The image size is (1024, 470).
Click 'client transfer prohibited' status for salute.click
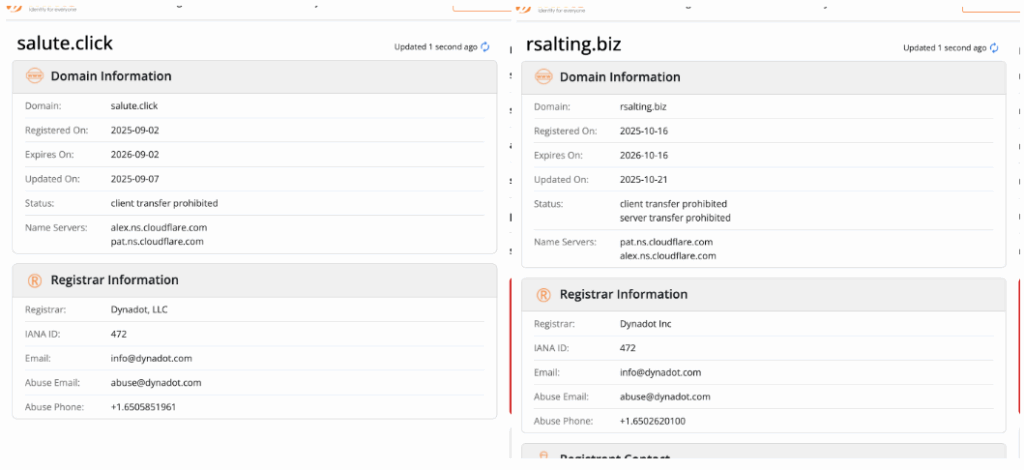coord(164,203)
